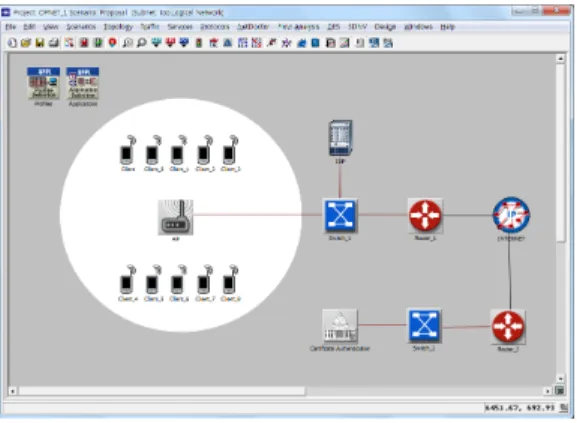
Task: Select the Certificate Authentication server node
Action: [340, 326]
